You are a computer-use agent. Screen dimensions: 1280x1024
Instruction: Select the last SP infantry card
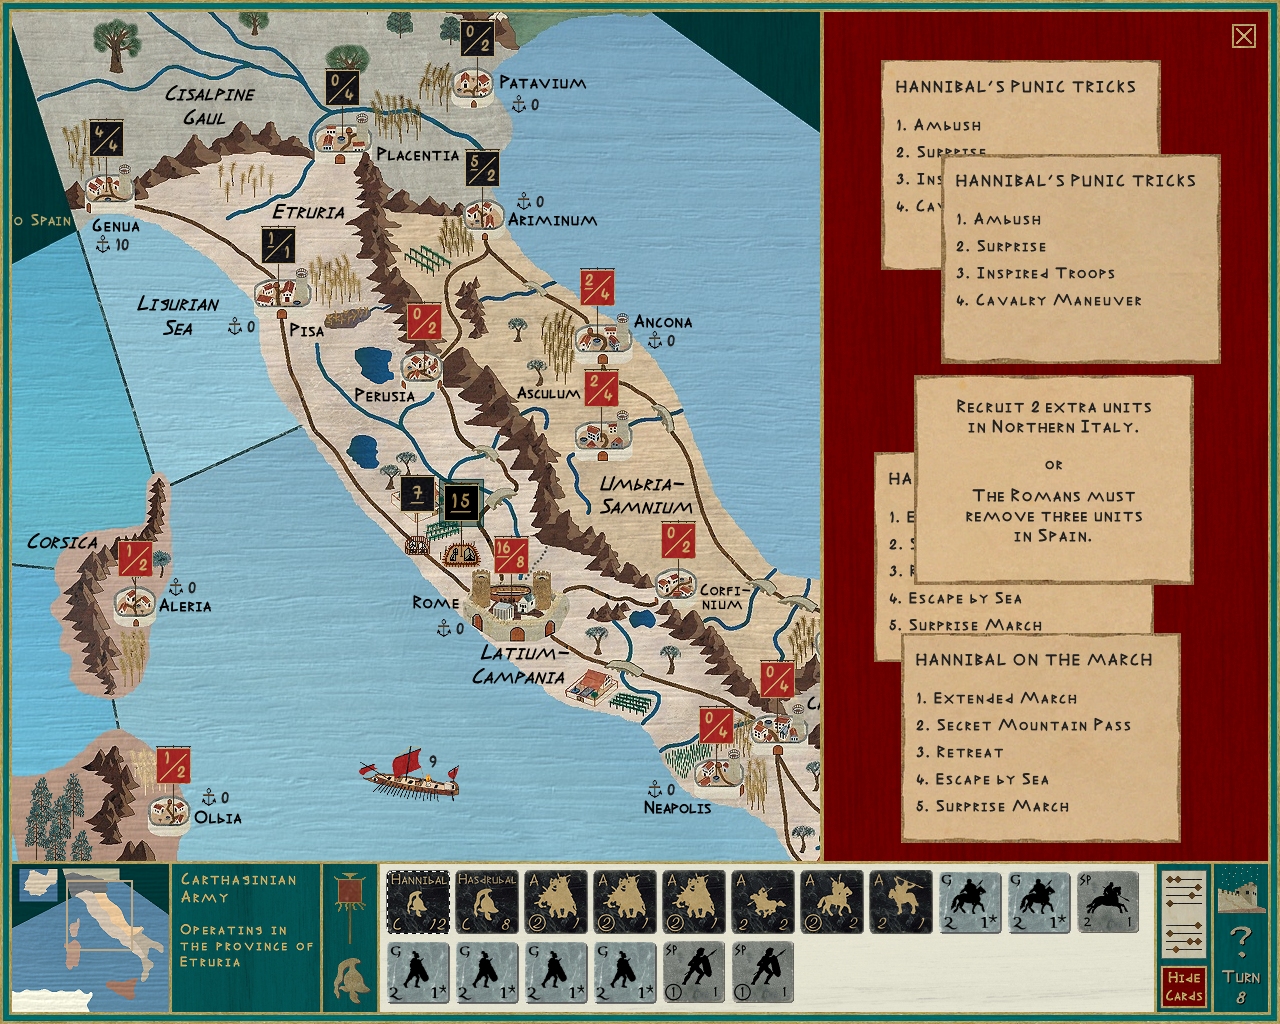pos(763,972)
